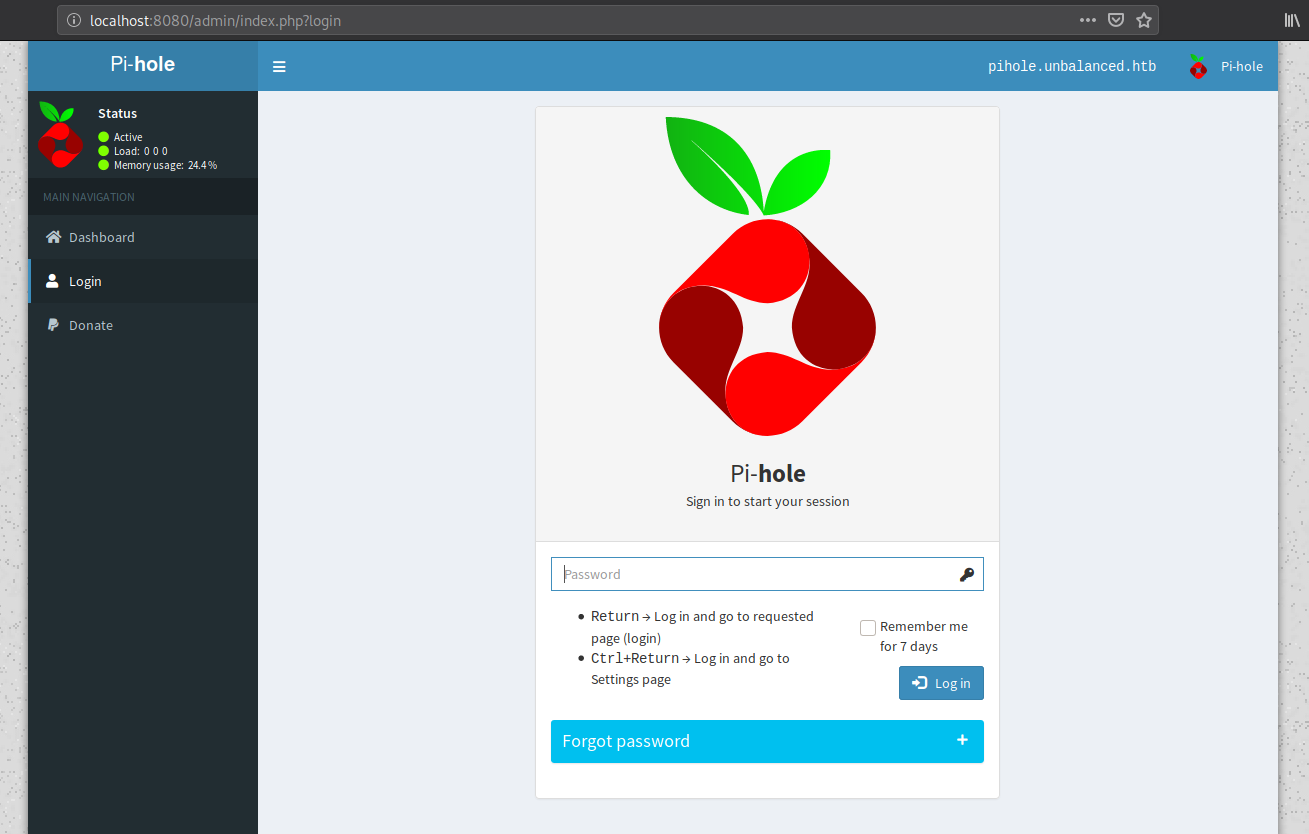
Task: Expand the Forgot password panel
Action: point(767,741)
